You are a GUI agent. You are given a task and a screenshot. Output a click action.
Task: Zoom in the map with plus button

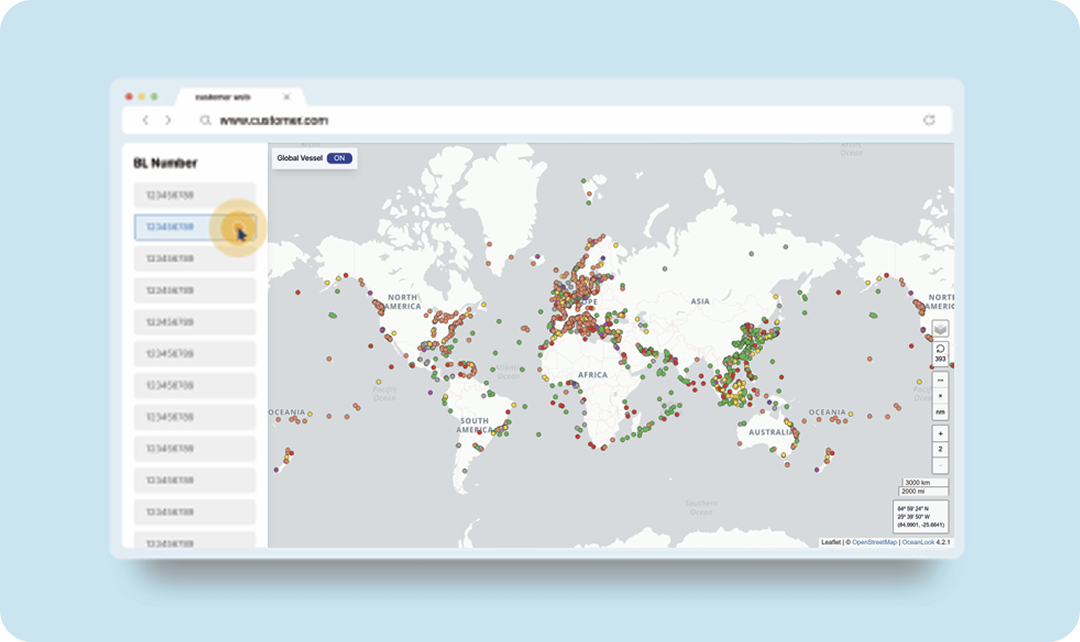(x=940, y=434)
